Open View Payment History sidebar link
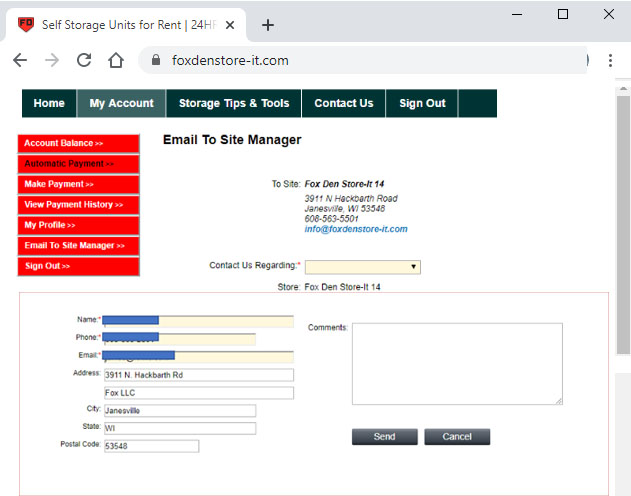 pyautogui.click(x=78, y=205)
